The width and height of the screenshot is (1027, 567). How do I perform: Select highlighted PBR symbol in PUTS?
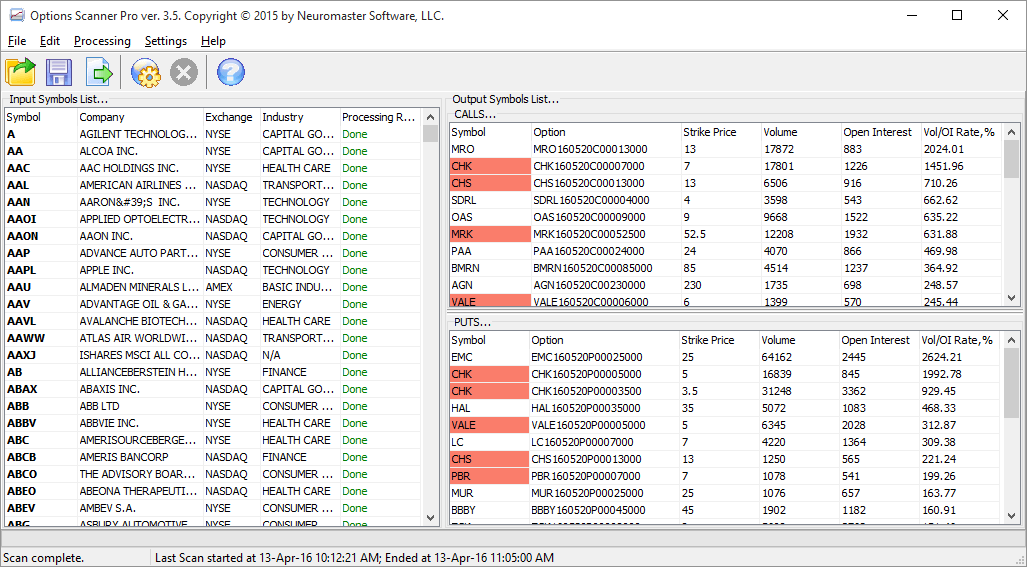click(489, 477)
